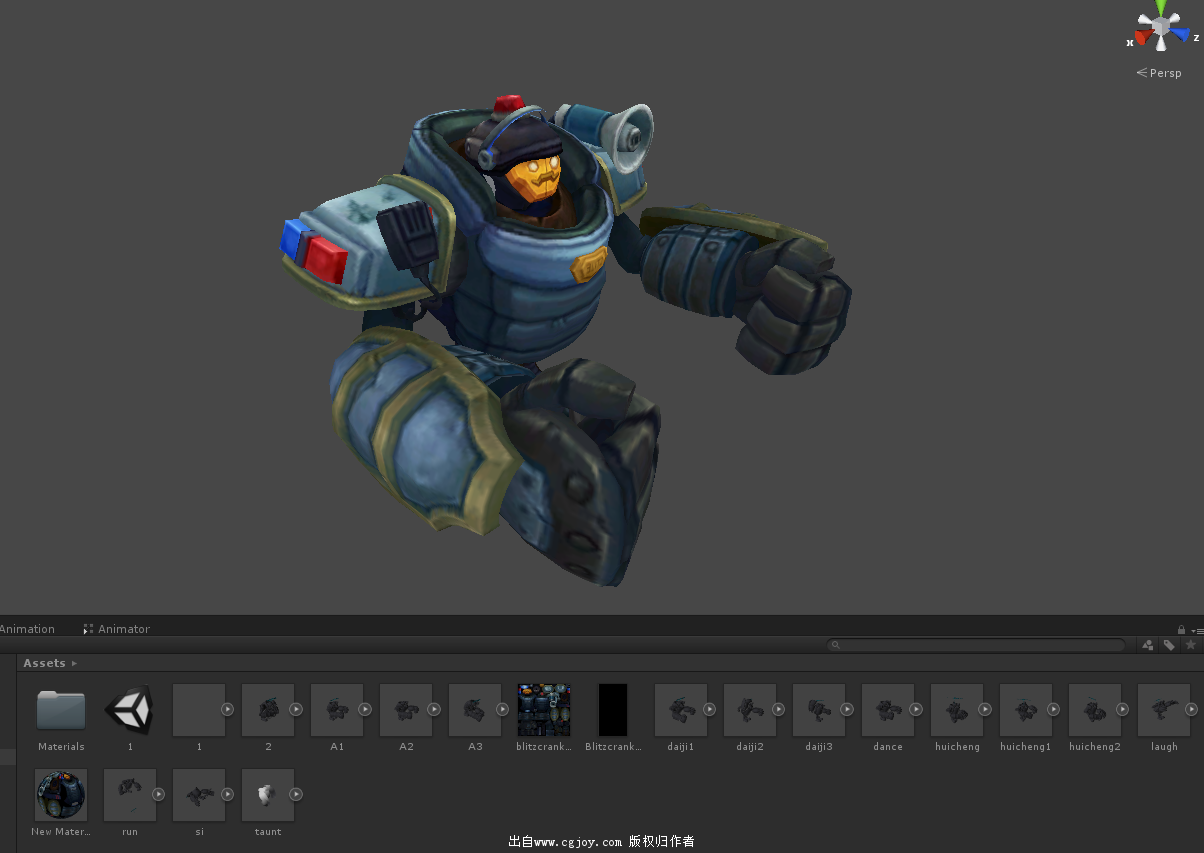Select the blank model asset named 1
The height and width of the screenshot is (853, 1204).
(199, 710)
